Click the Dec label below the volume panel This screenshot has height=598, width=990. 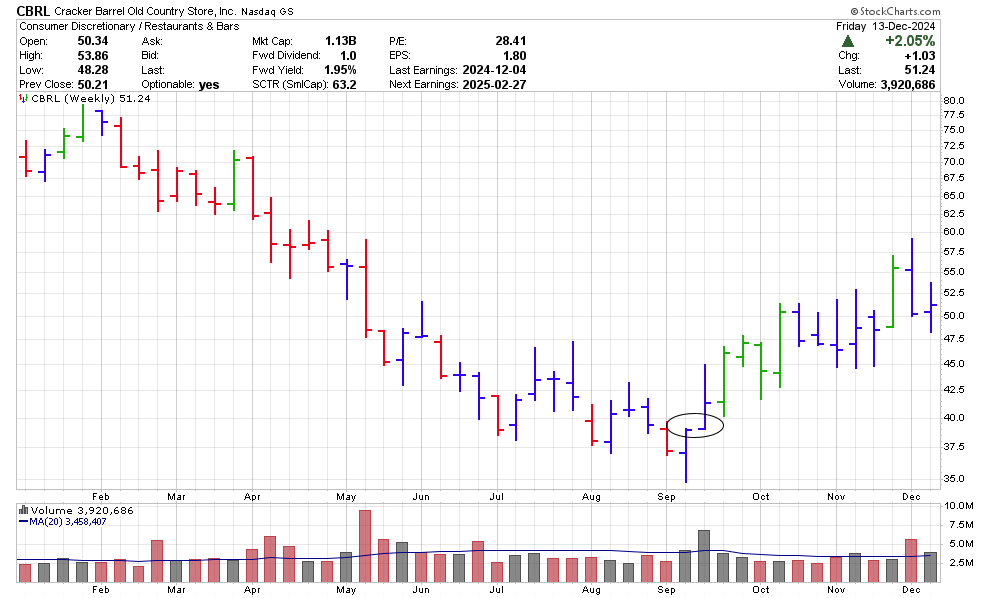coord(911,590)
